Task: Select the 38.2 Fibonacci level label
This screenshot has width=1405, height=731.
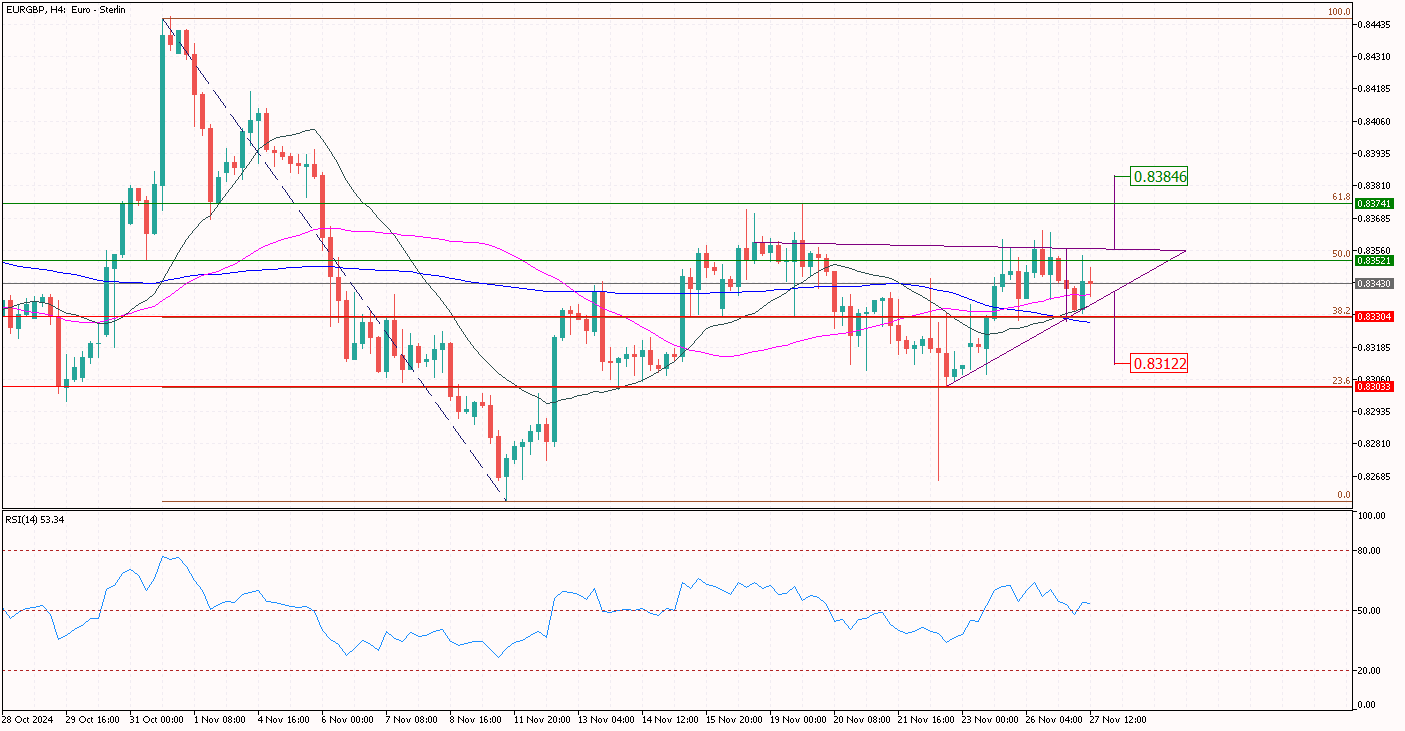Action: coord(1342,311)
